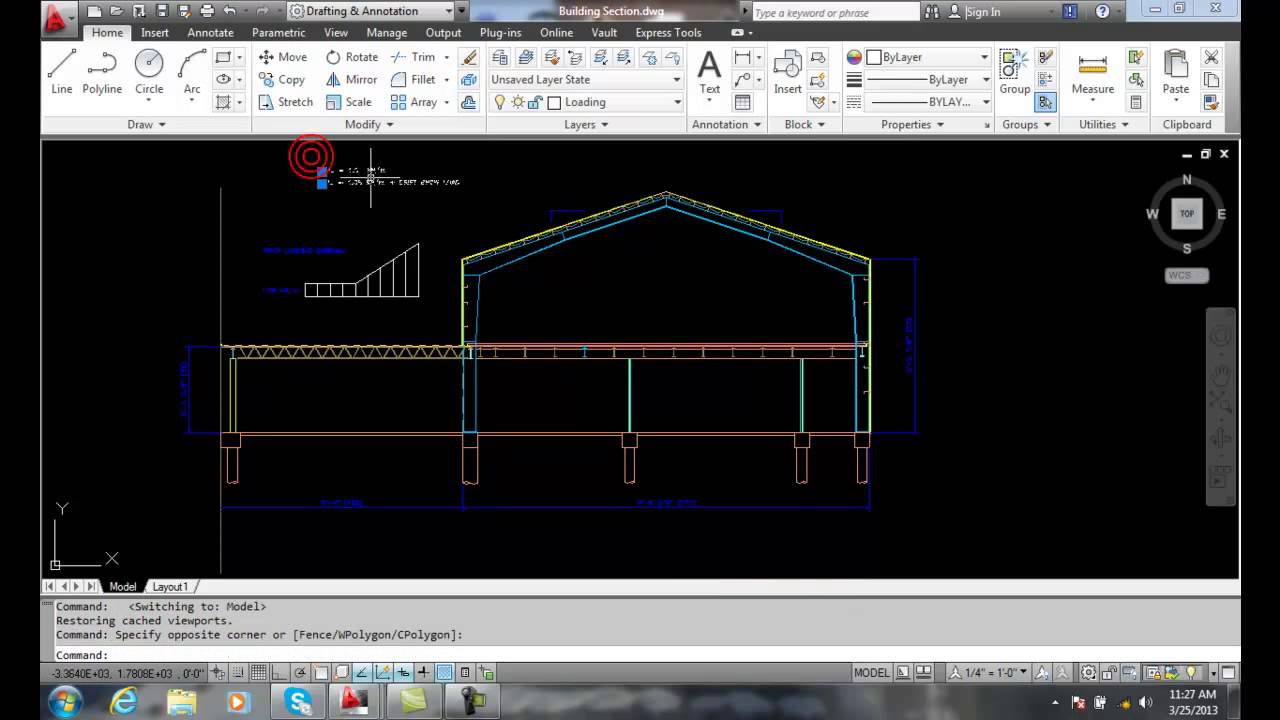Switch to the Express Tools tab
This screenshot has height=720, width=1280.
click(x=668, y=32)
